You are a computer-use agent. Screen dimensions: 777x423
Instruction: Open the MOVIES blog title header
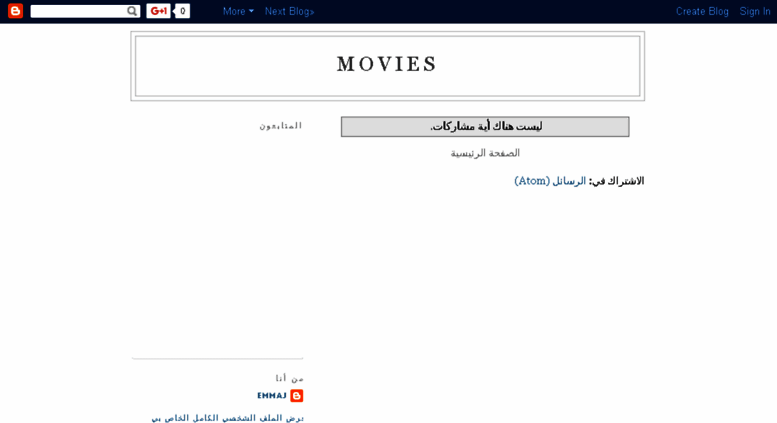387,64
